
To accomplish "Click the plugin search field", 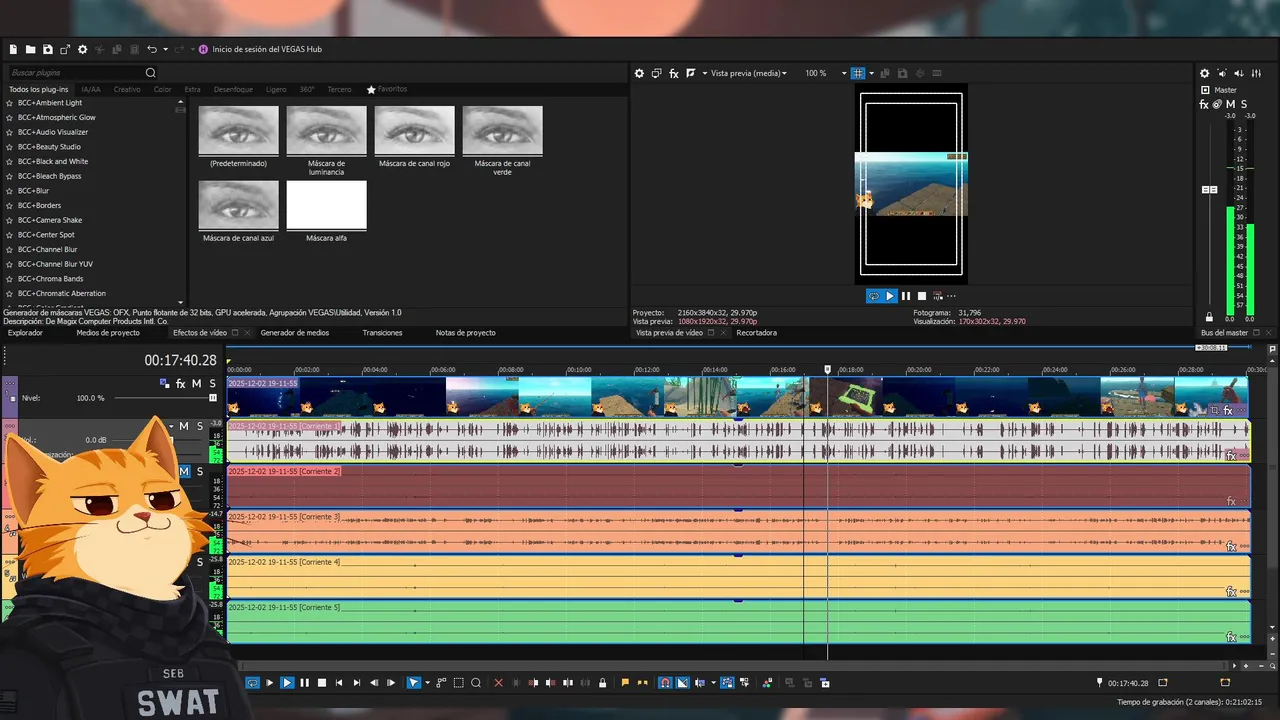I will [x=76, y=73].
